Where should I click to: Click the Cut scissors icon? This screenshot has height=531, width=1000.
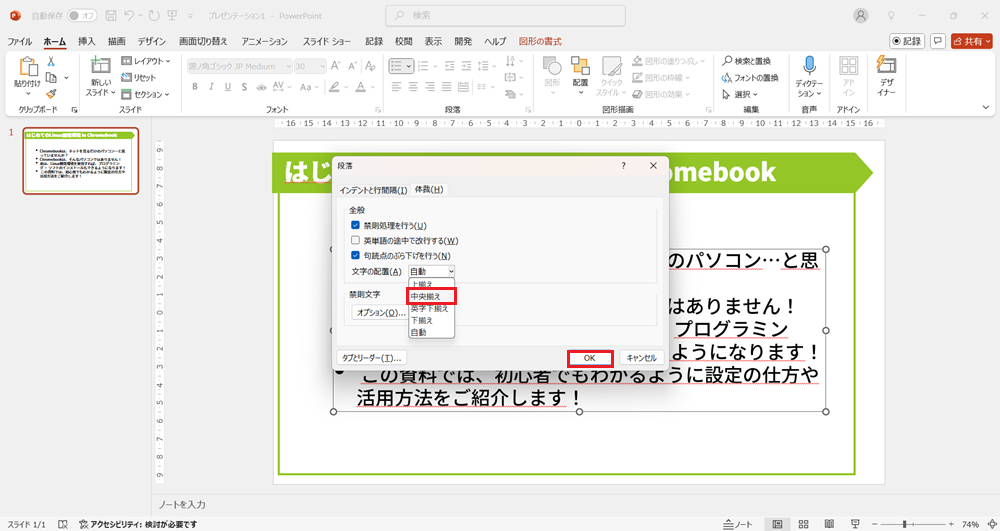click(x=51, y=62)
